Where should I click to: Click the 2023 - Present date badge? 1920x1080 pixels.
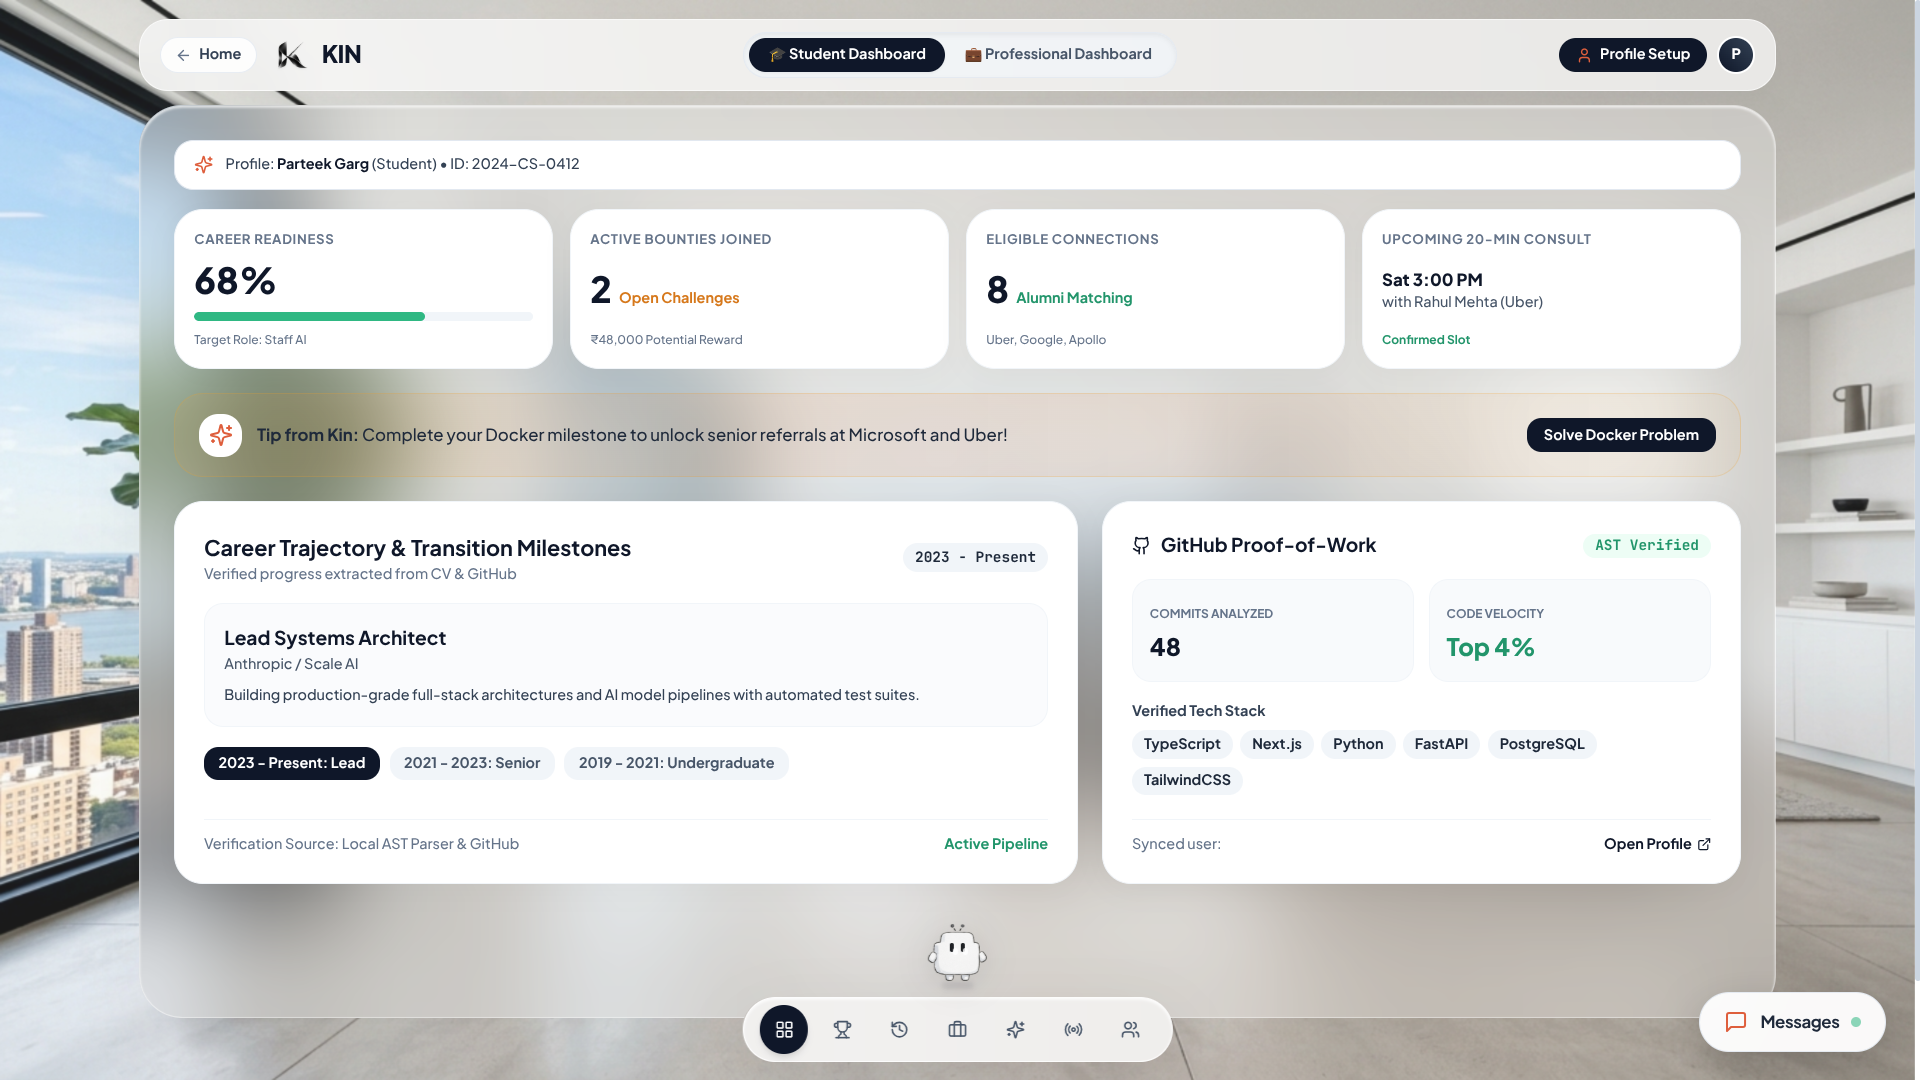(975, 557)
